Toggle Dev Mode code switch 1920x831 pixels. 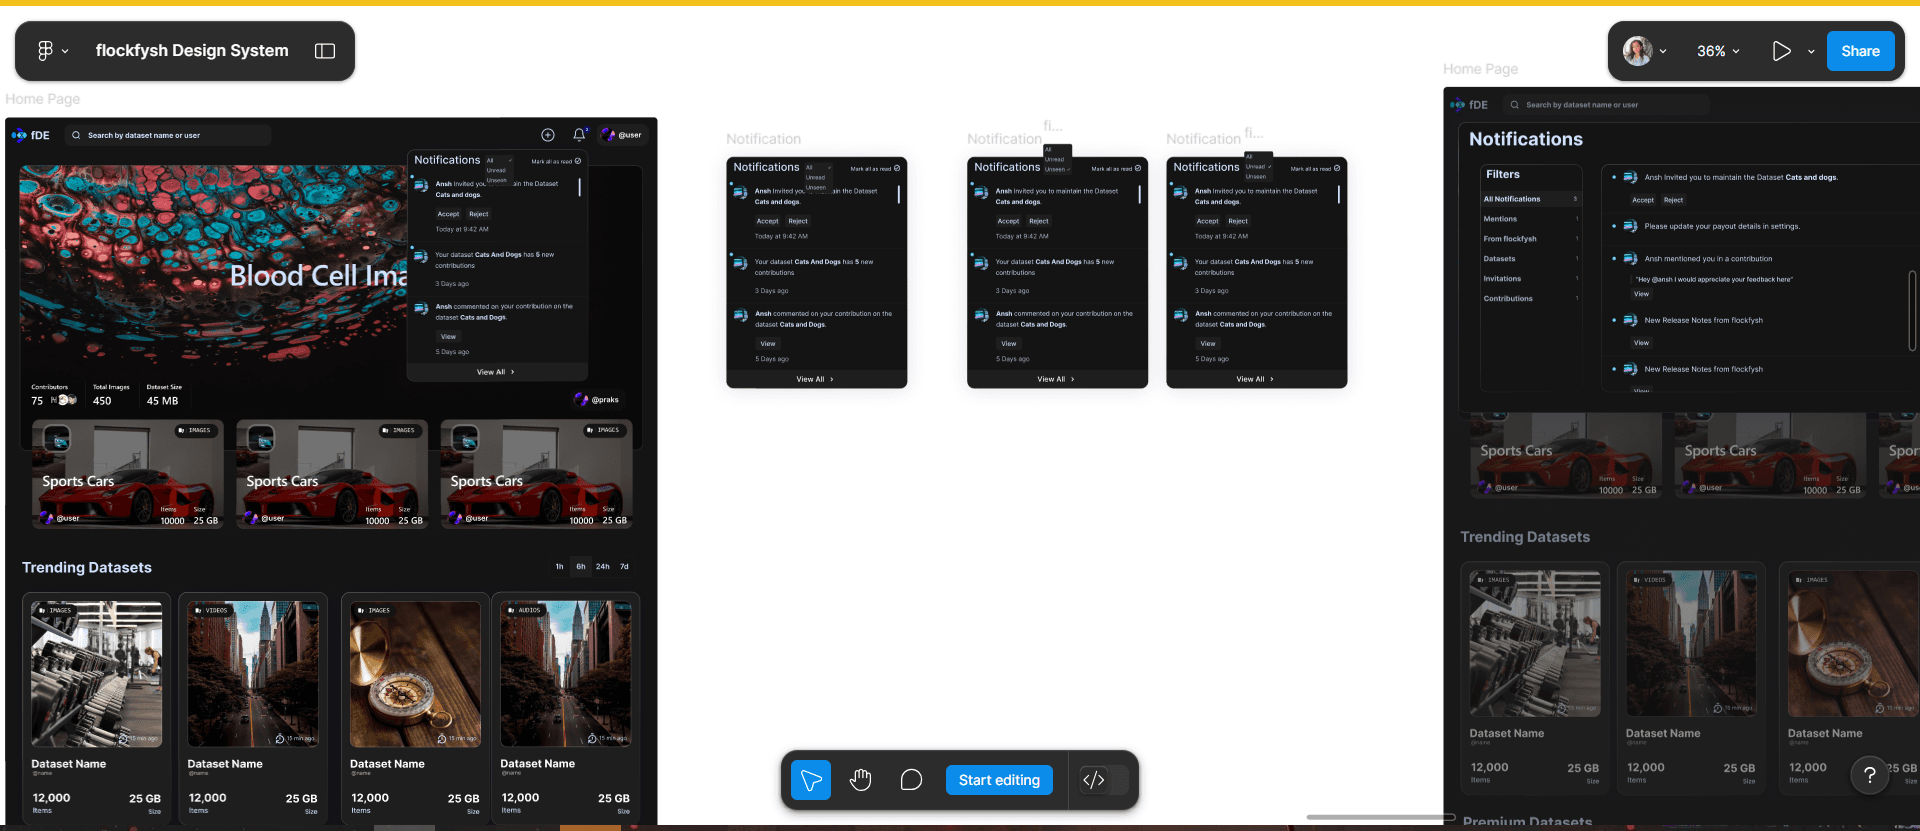[1104, 780]
